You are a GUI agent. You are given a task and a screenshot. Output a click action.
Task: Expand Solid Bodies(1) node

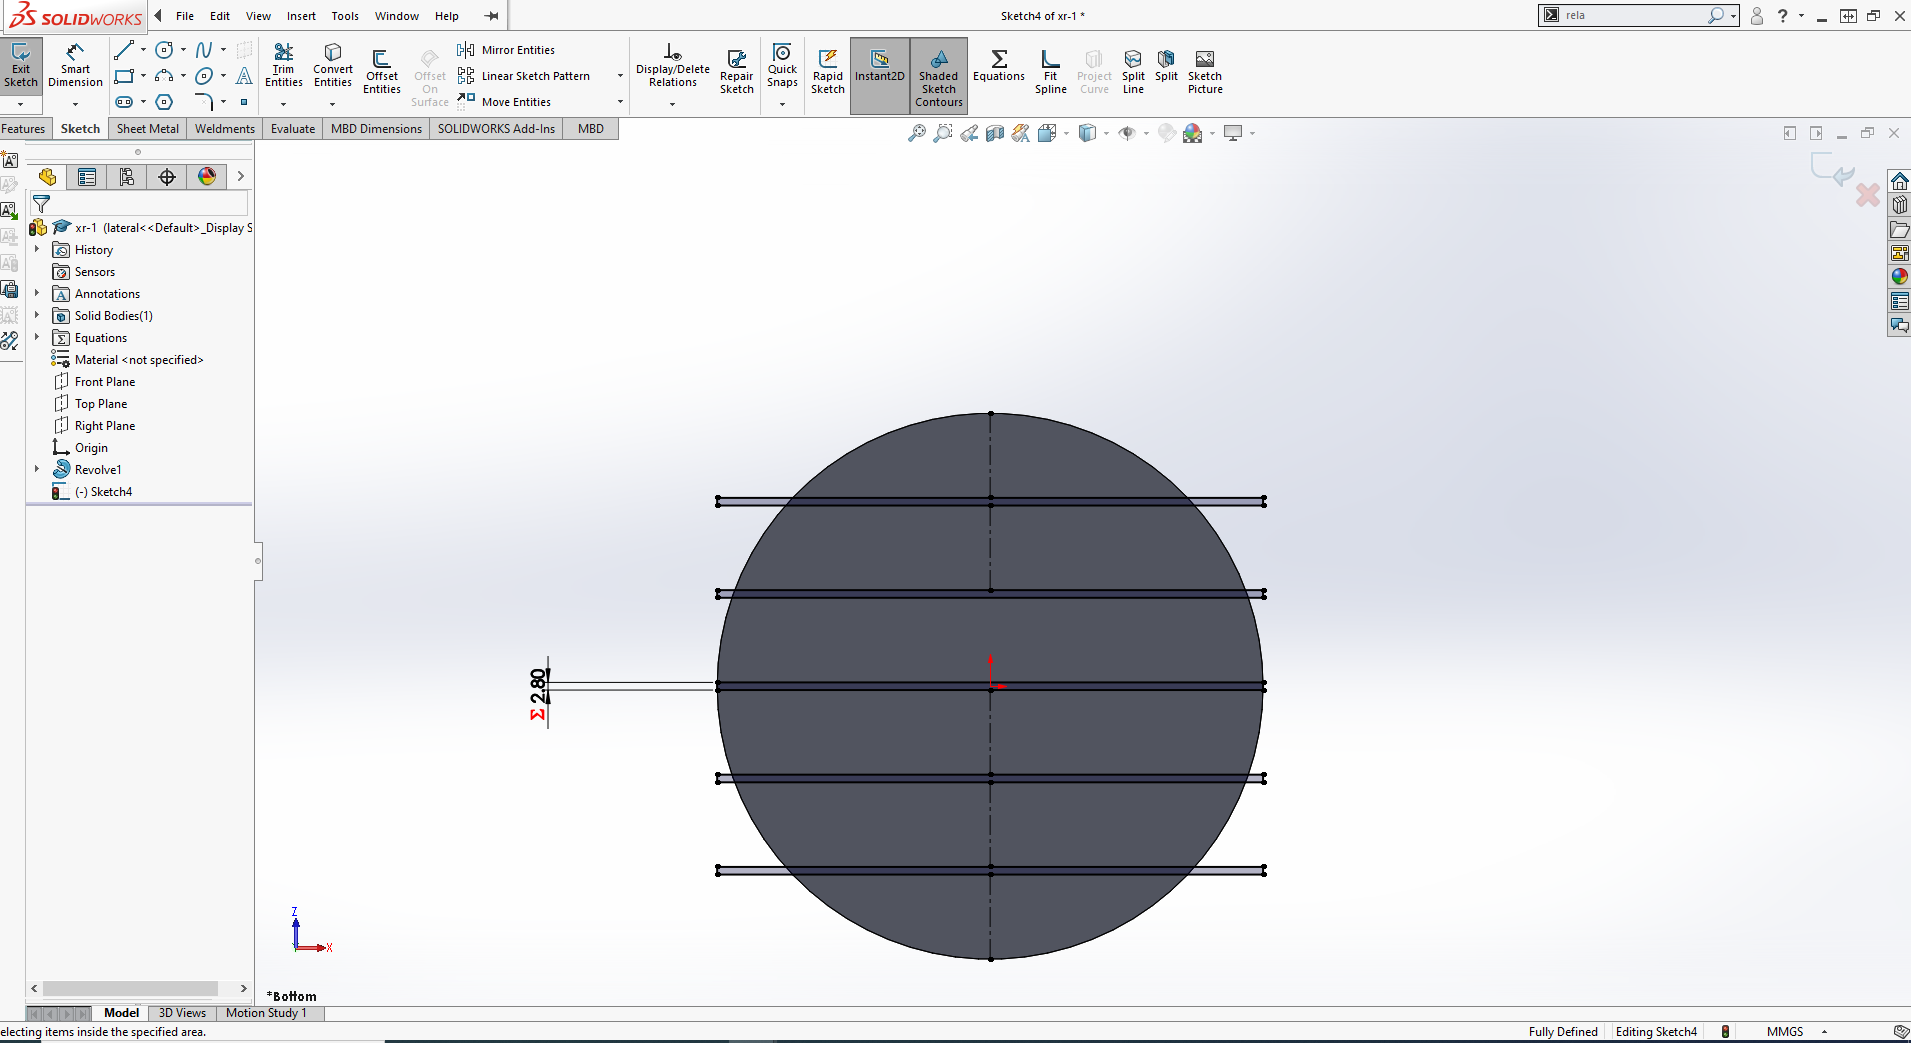pos(37,315)
